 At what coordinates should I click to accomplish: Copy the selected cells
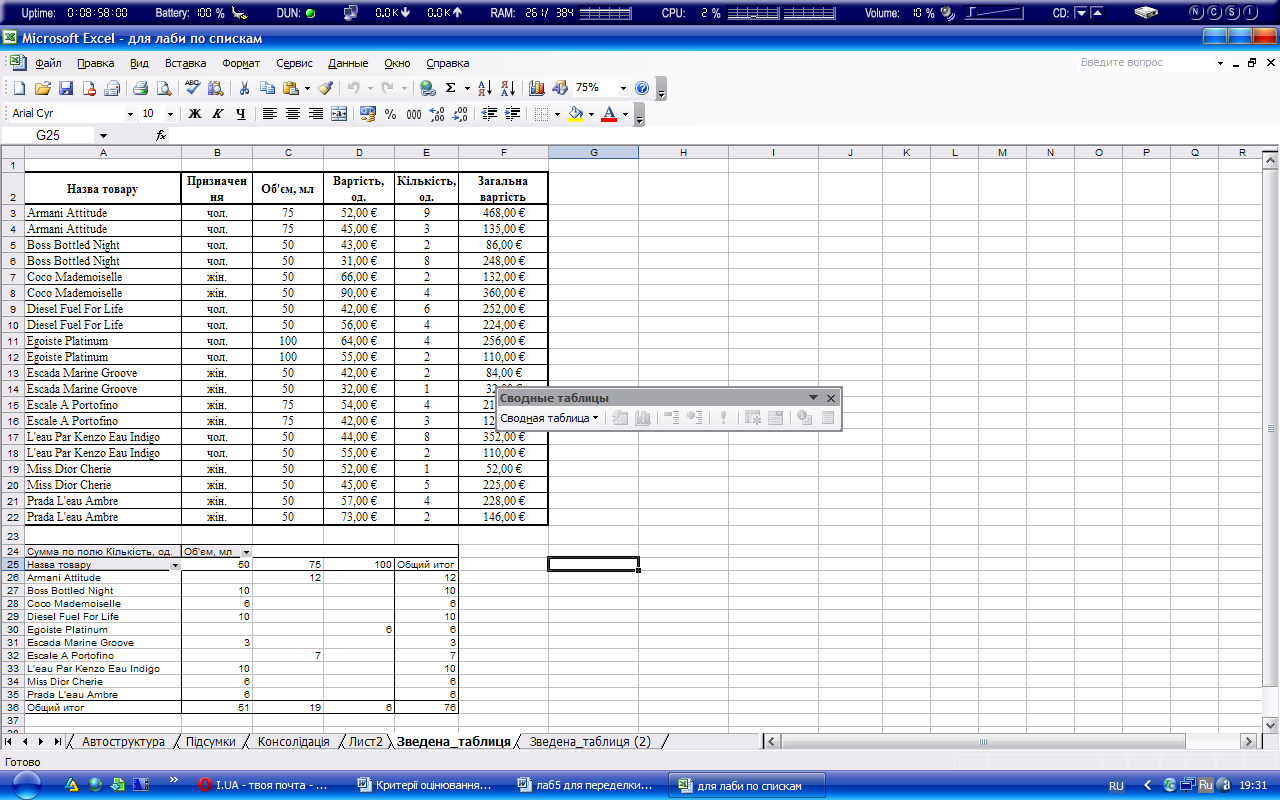tap(267, 88)
